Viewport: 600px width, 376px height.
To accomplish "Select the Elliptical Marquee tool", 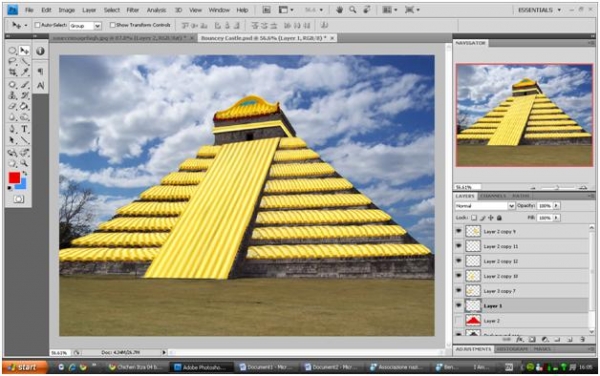I will click(x=12, y=51).
